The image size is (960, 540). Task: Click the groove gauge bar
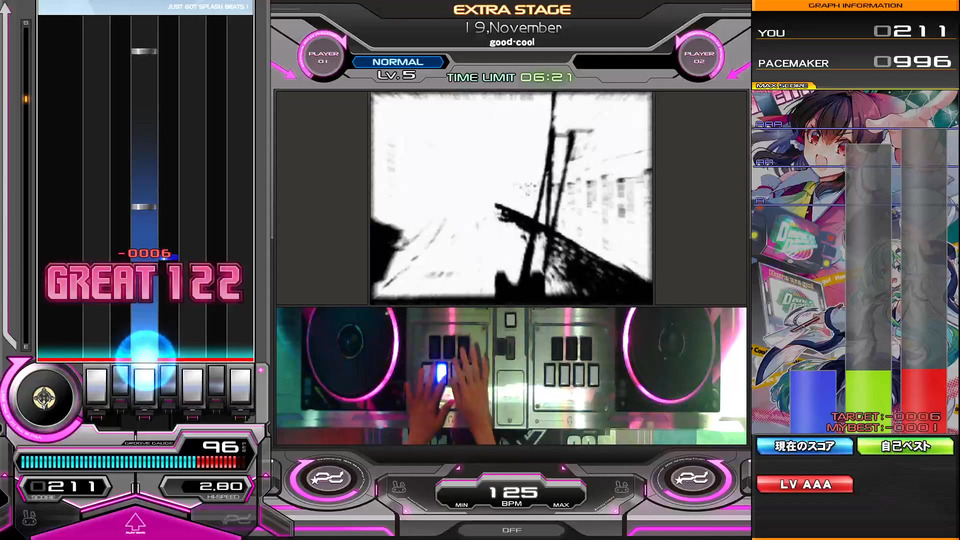(133, 462)
